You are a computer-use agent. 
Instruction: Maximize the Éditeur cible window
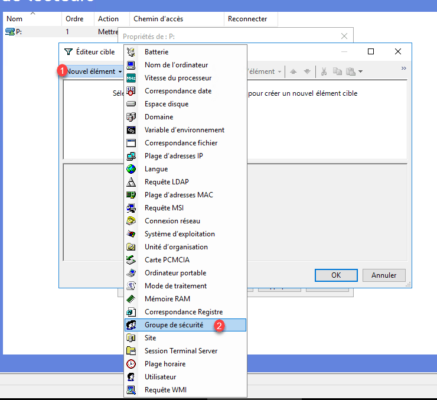371,51
